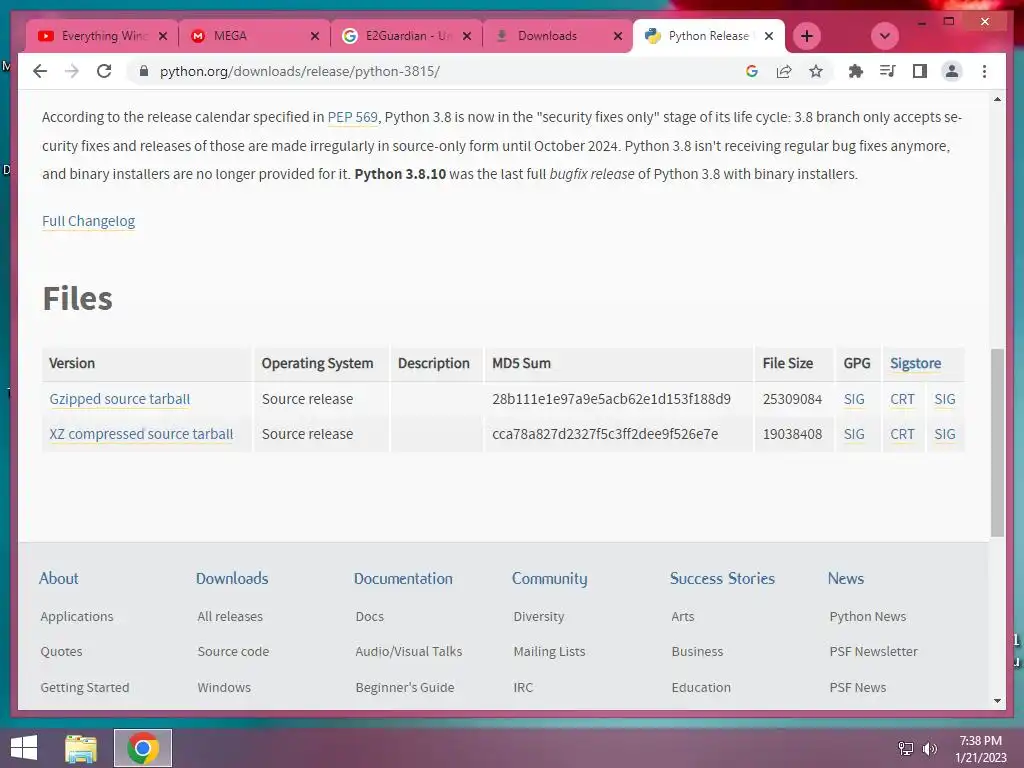This screenshot has width=1024, height=768.
Task: Switch to the Everything Windows YouTube tab
Action: point(102,36)
